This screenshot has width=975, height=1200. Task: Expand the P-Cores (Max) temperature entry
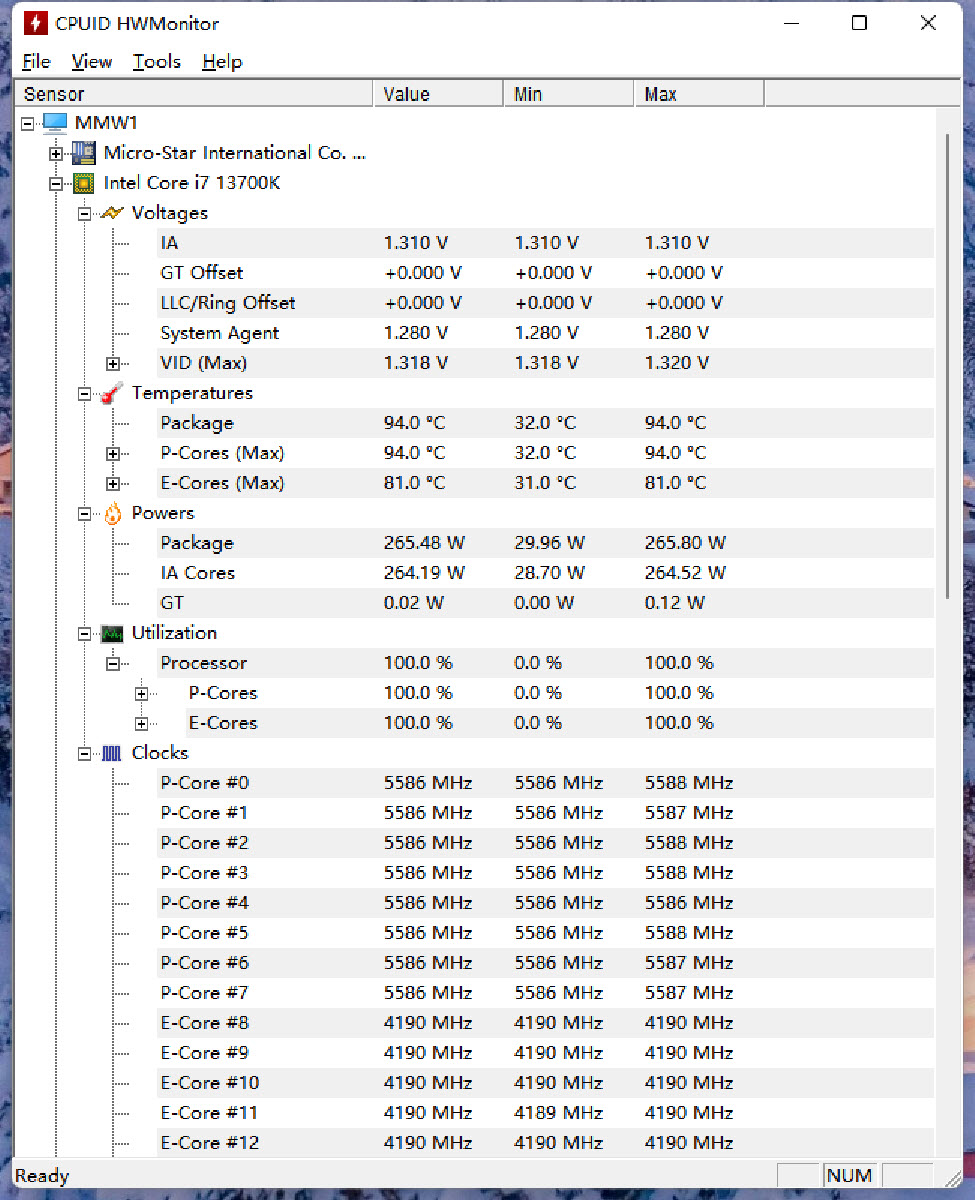click(113, 453)
